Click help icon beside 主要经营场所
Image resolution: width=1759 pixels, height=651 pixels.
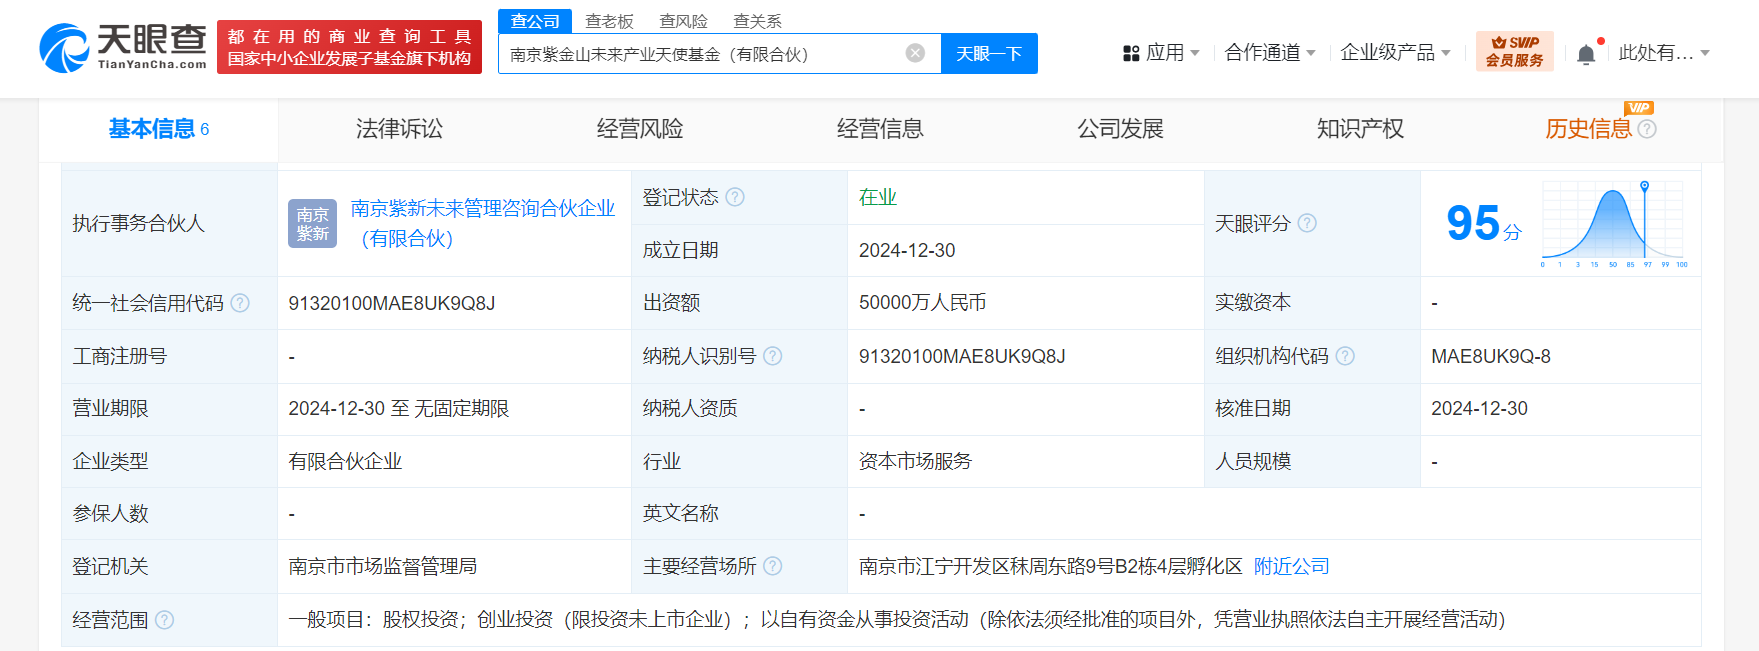(772, 566)
